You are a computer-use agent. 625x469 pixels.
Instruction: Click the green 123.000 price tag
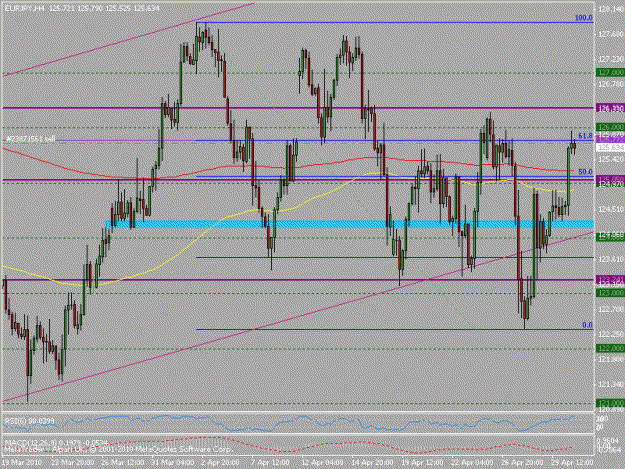[x=610, y=293]
